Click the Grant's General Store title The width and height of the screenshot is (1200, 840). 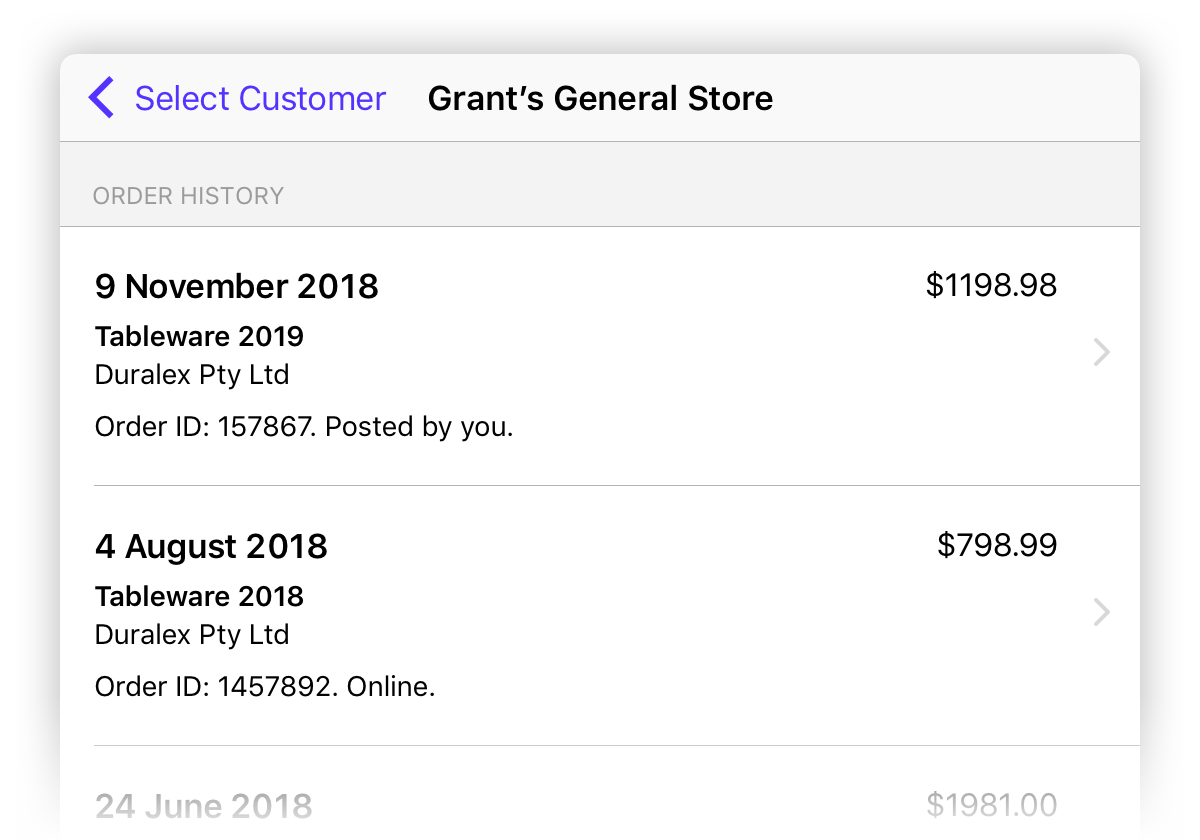(x=600, y=98)
